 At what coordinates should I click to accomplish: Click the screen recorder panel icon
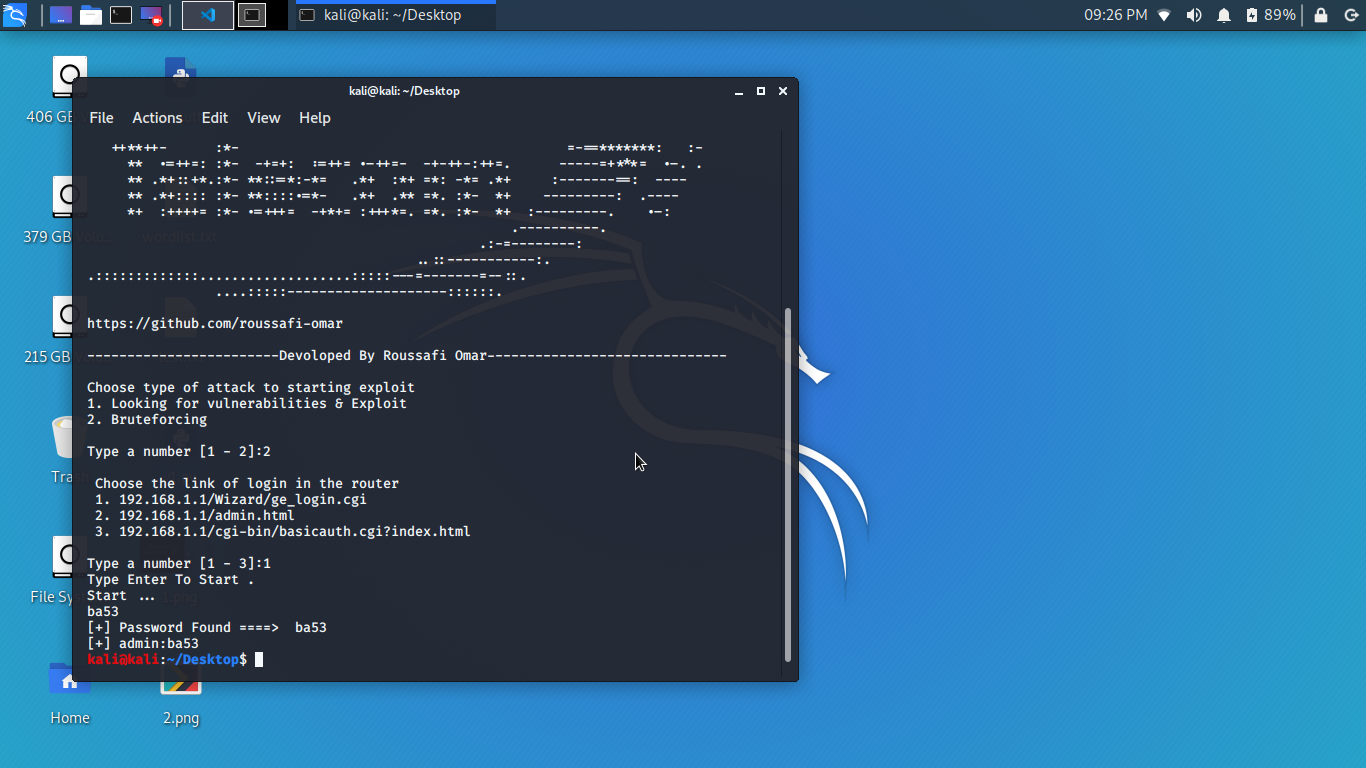click(x=151, y=15)
